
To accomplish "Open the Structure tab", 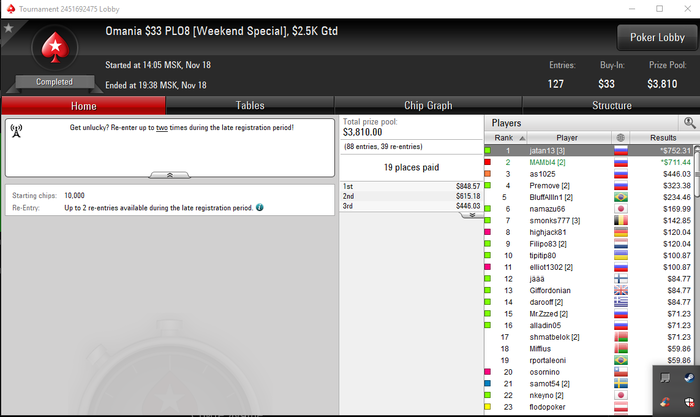I will 611,105.
